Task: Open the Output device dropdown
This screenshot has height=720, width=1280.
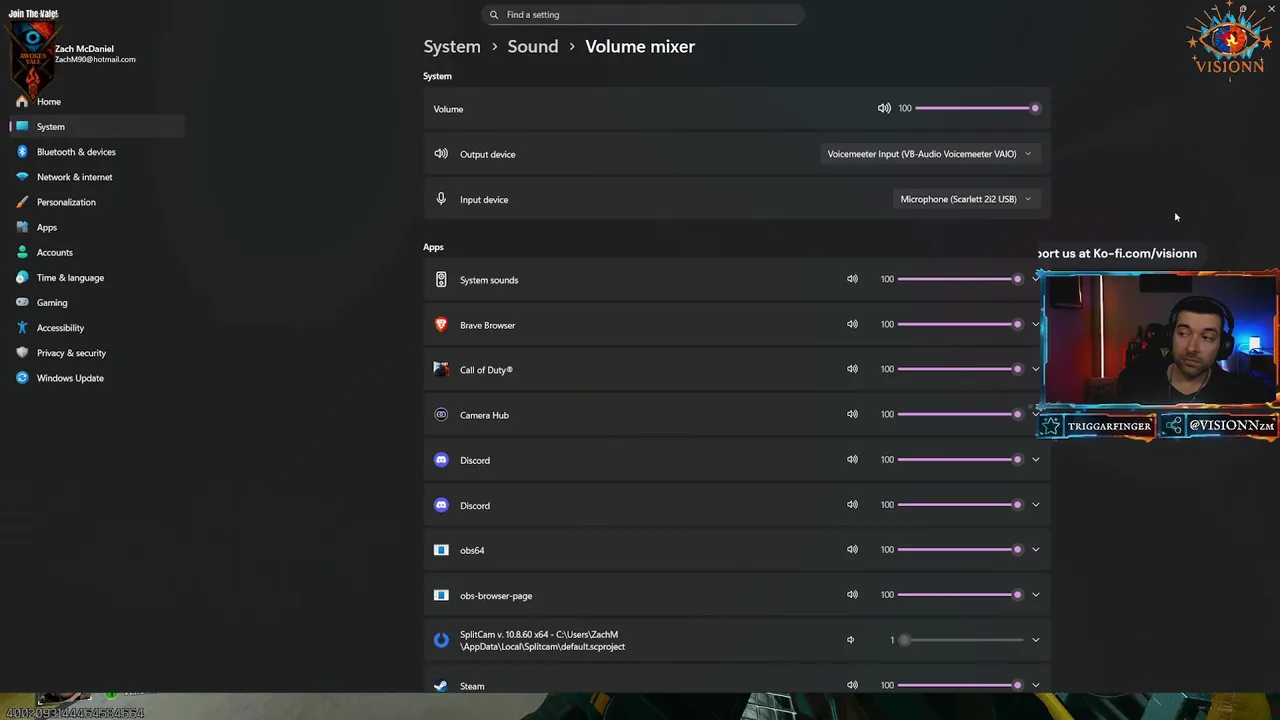Action: pyautogui.click(x=929, y=154)
